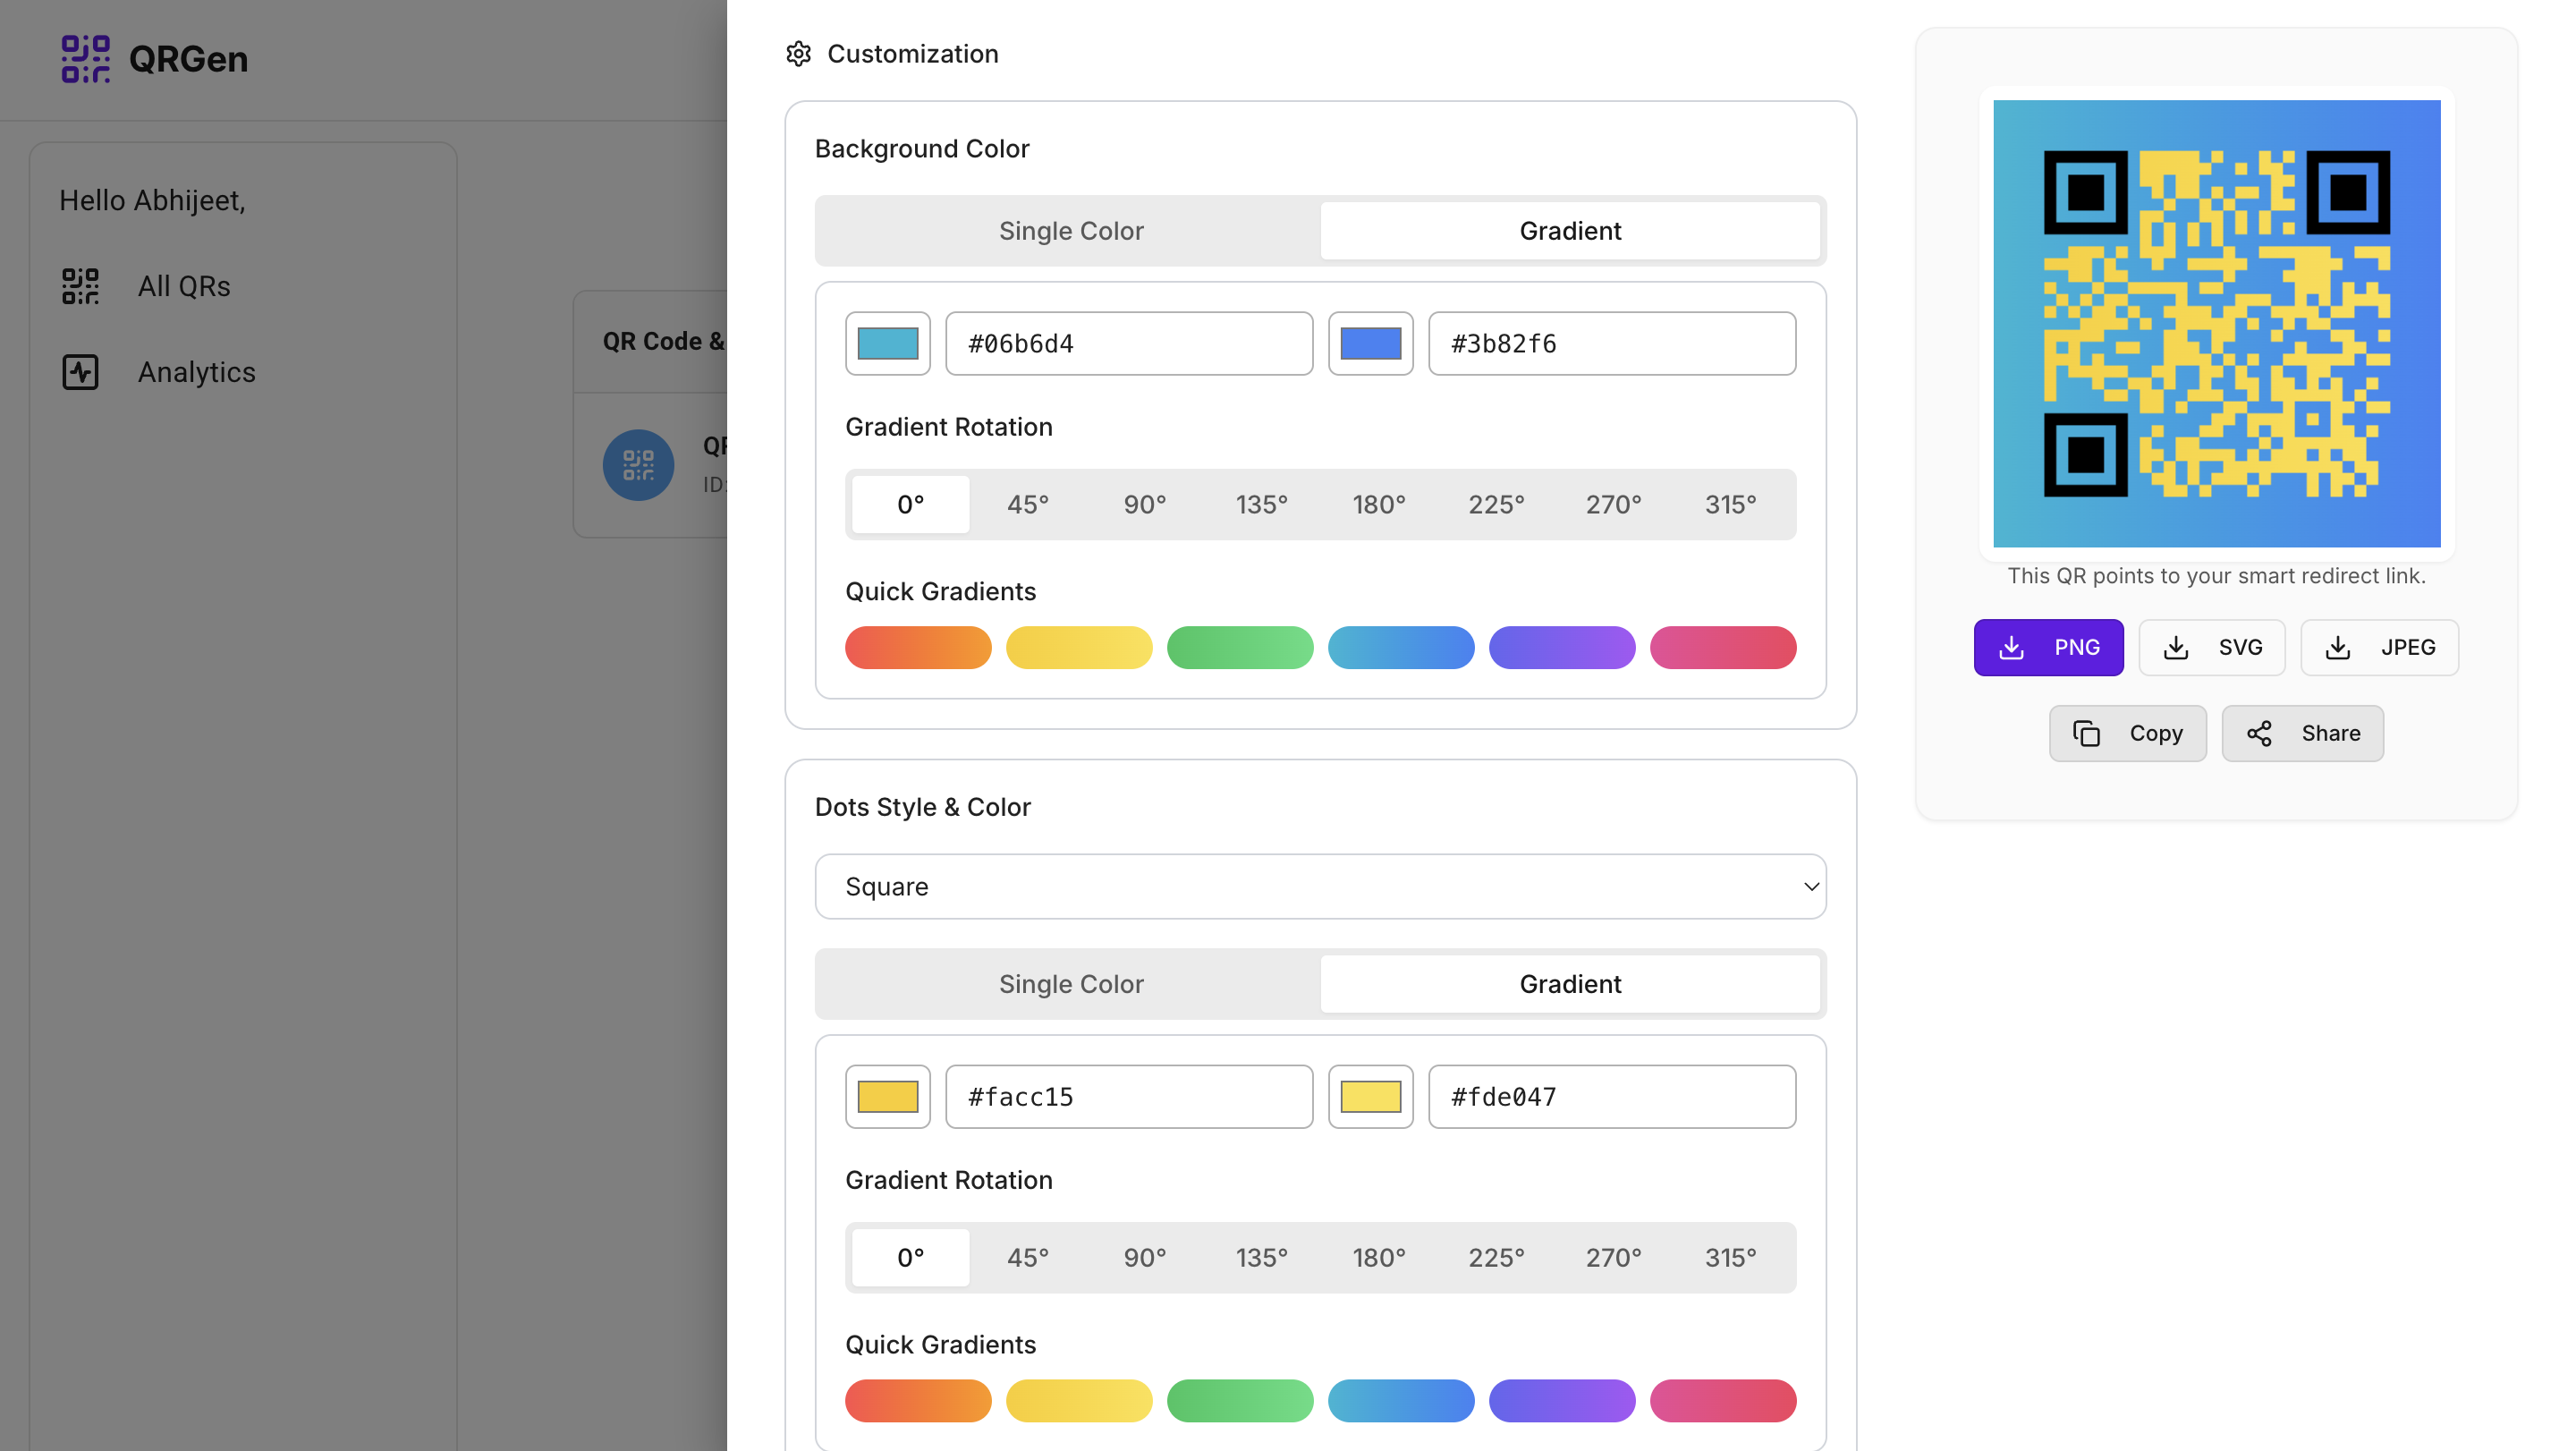Open All QRs from the sidebar
This screenshot has width=2576, height=1451.
point(184,285)
